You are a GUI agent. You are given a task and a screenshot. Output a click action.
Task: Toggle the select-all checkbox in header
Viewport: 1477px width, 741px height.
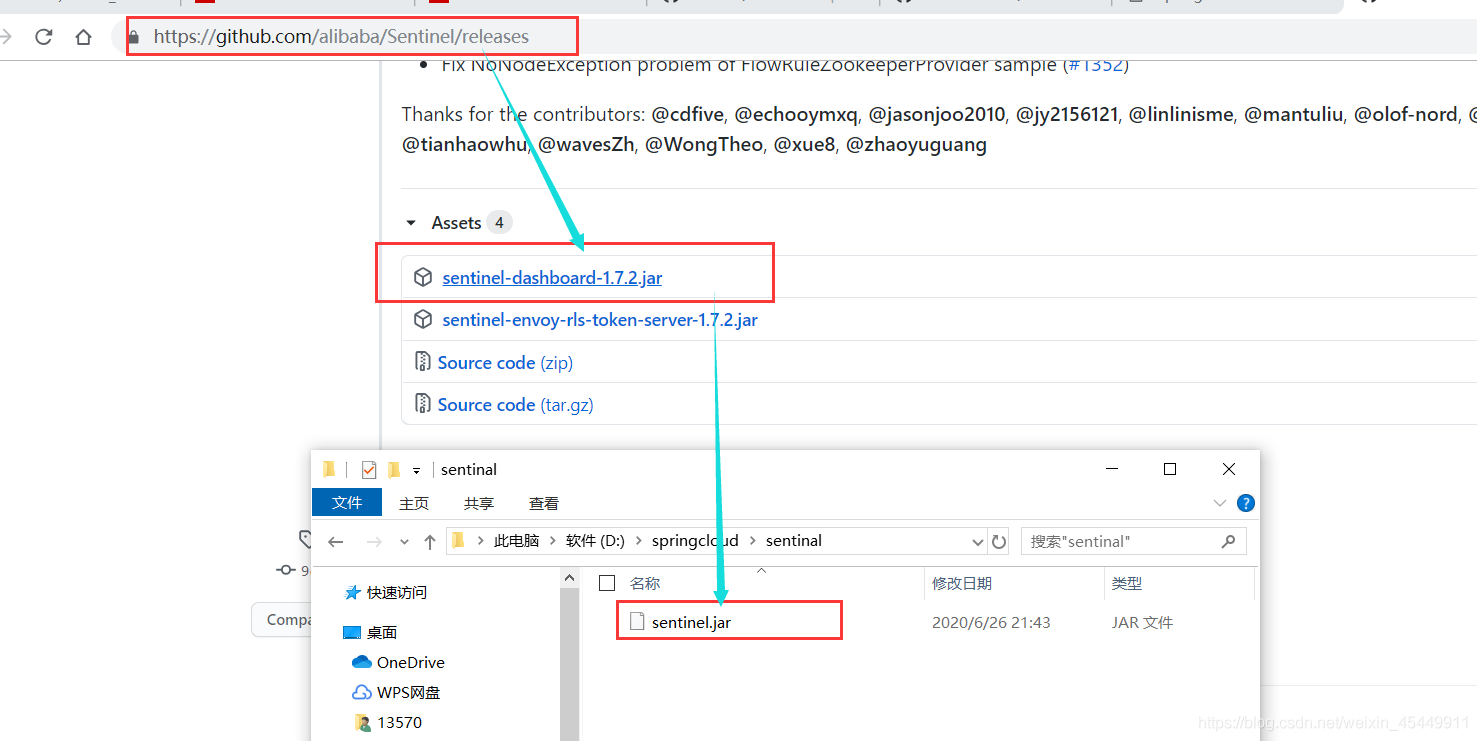pos(606,583)
